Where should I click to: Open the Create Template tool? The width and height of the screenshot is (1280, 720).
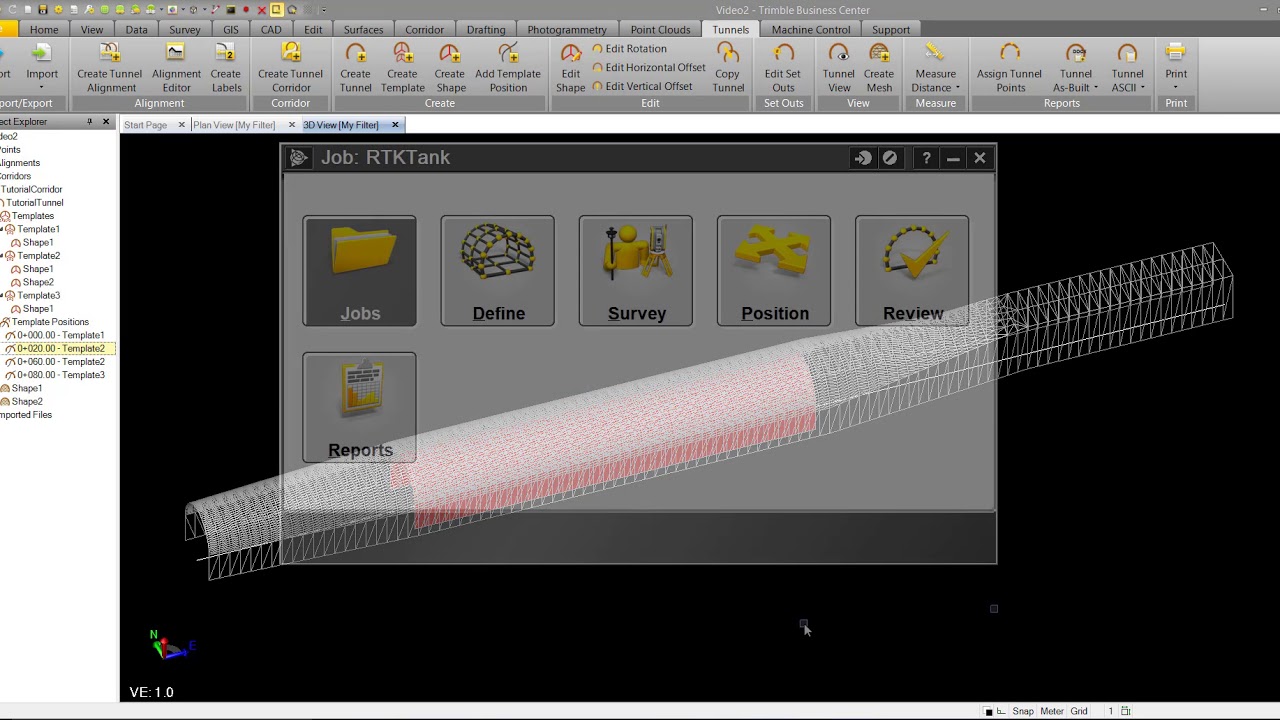(402, 68)
